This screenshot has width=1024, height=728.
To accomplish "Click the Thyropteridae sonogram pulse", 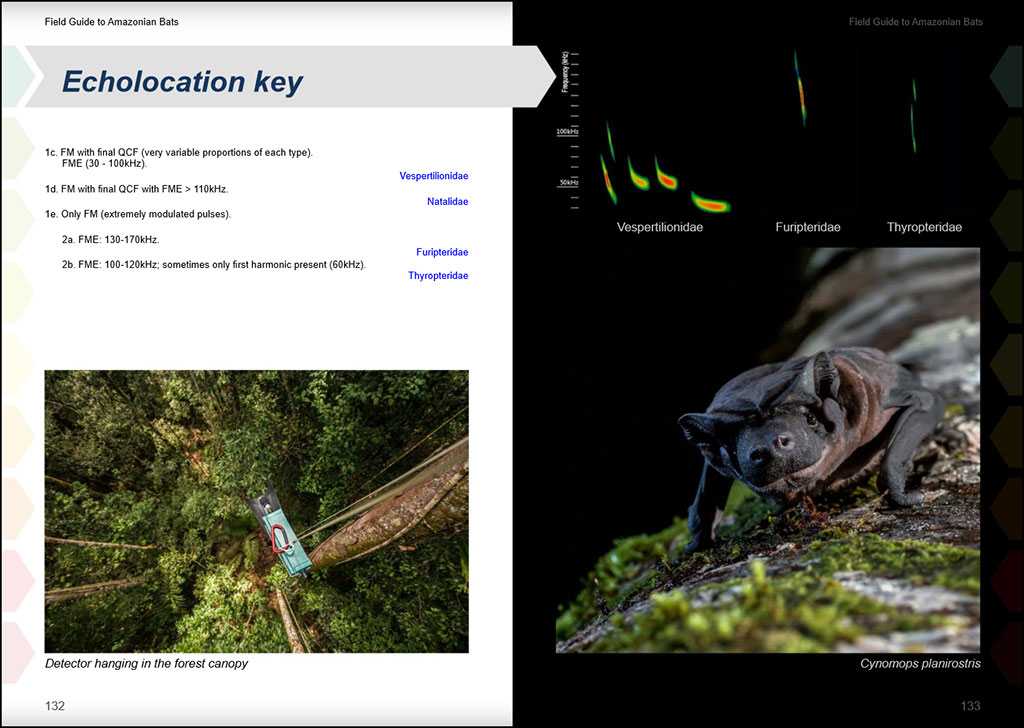I will click(x=913, y=115).
